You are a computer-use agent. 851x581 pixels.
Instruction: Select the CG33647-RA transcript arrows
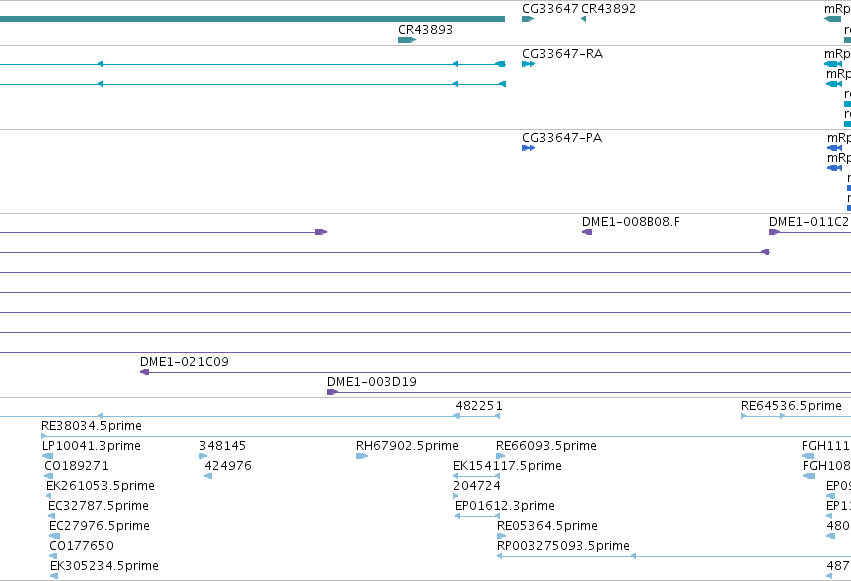point(528,64)
